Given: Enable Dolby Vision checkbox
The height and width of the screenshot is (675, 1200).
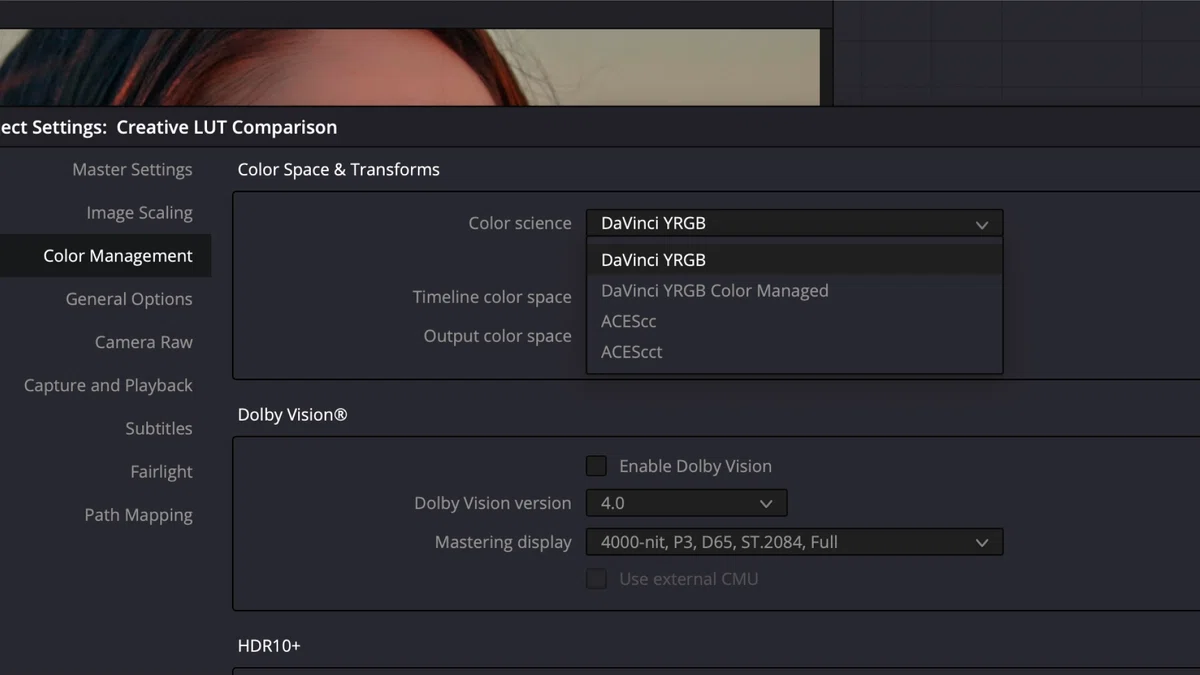Looking at the screenshot, I should [x=596, y=466].
